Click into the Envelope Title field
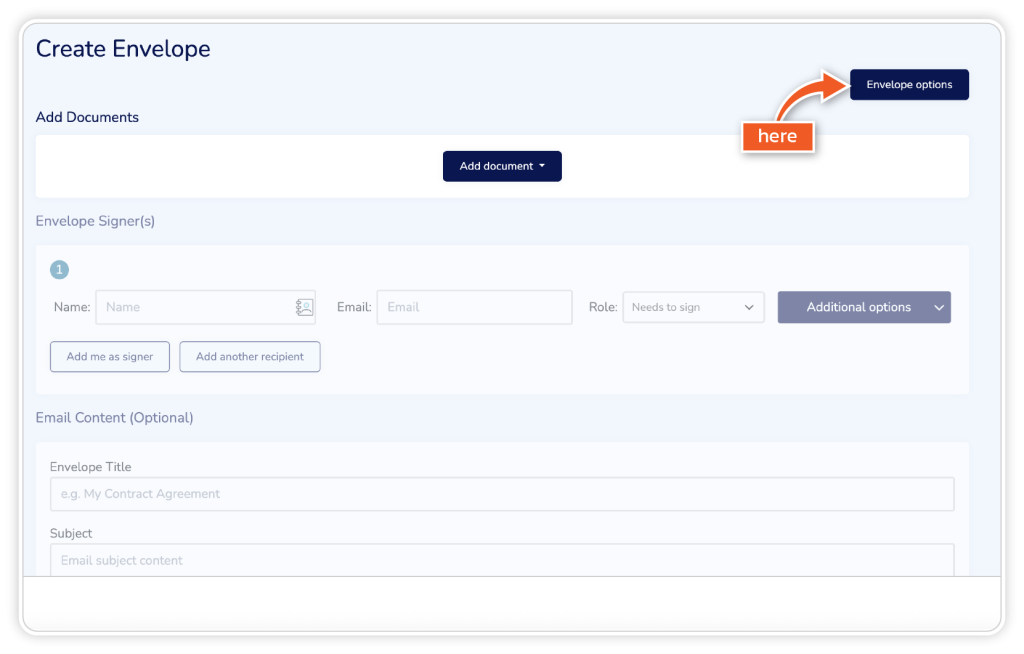 tap(502, 494)
